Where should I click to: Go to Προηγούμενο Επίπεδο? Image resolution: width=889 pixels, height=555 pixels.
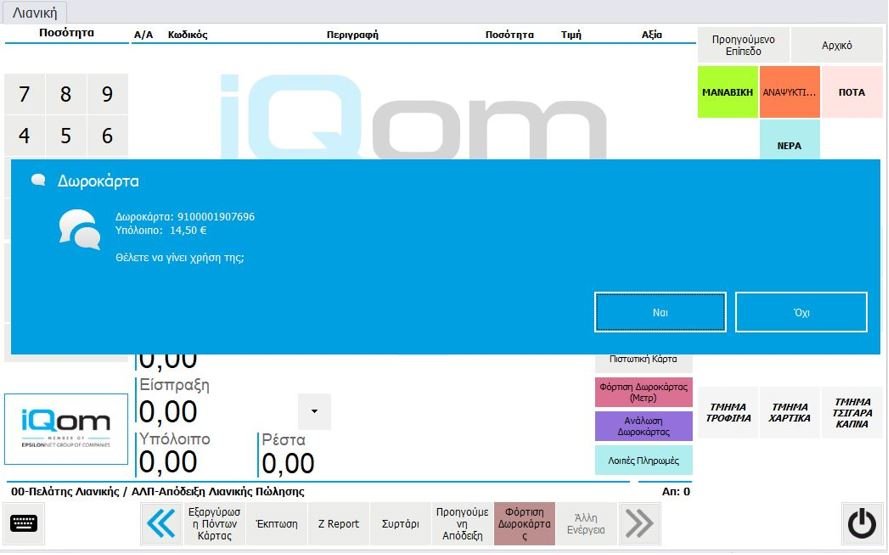[x=743, y=45]
